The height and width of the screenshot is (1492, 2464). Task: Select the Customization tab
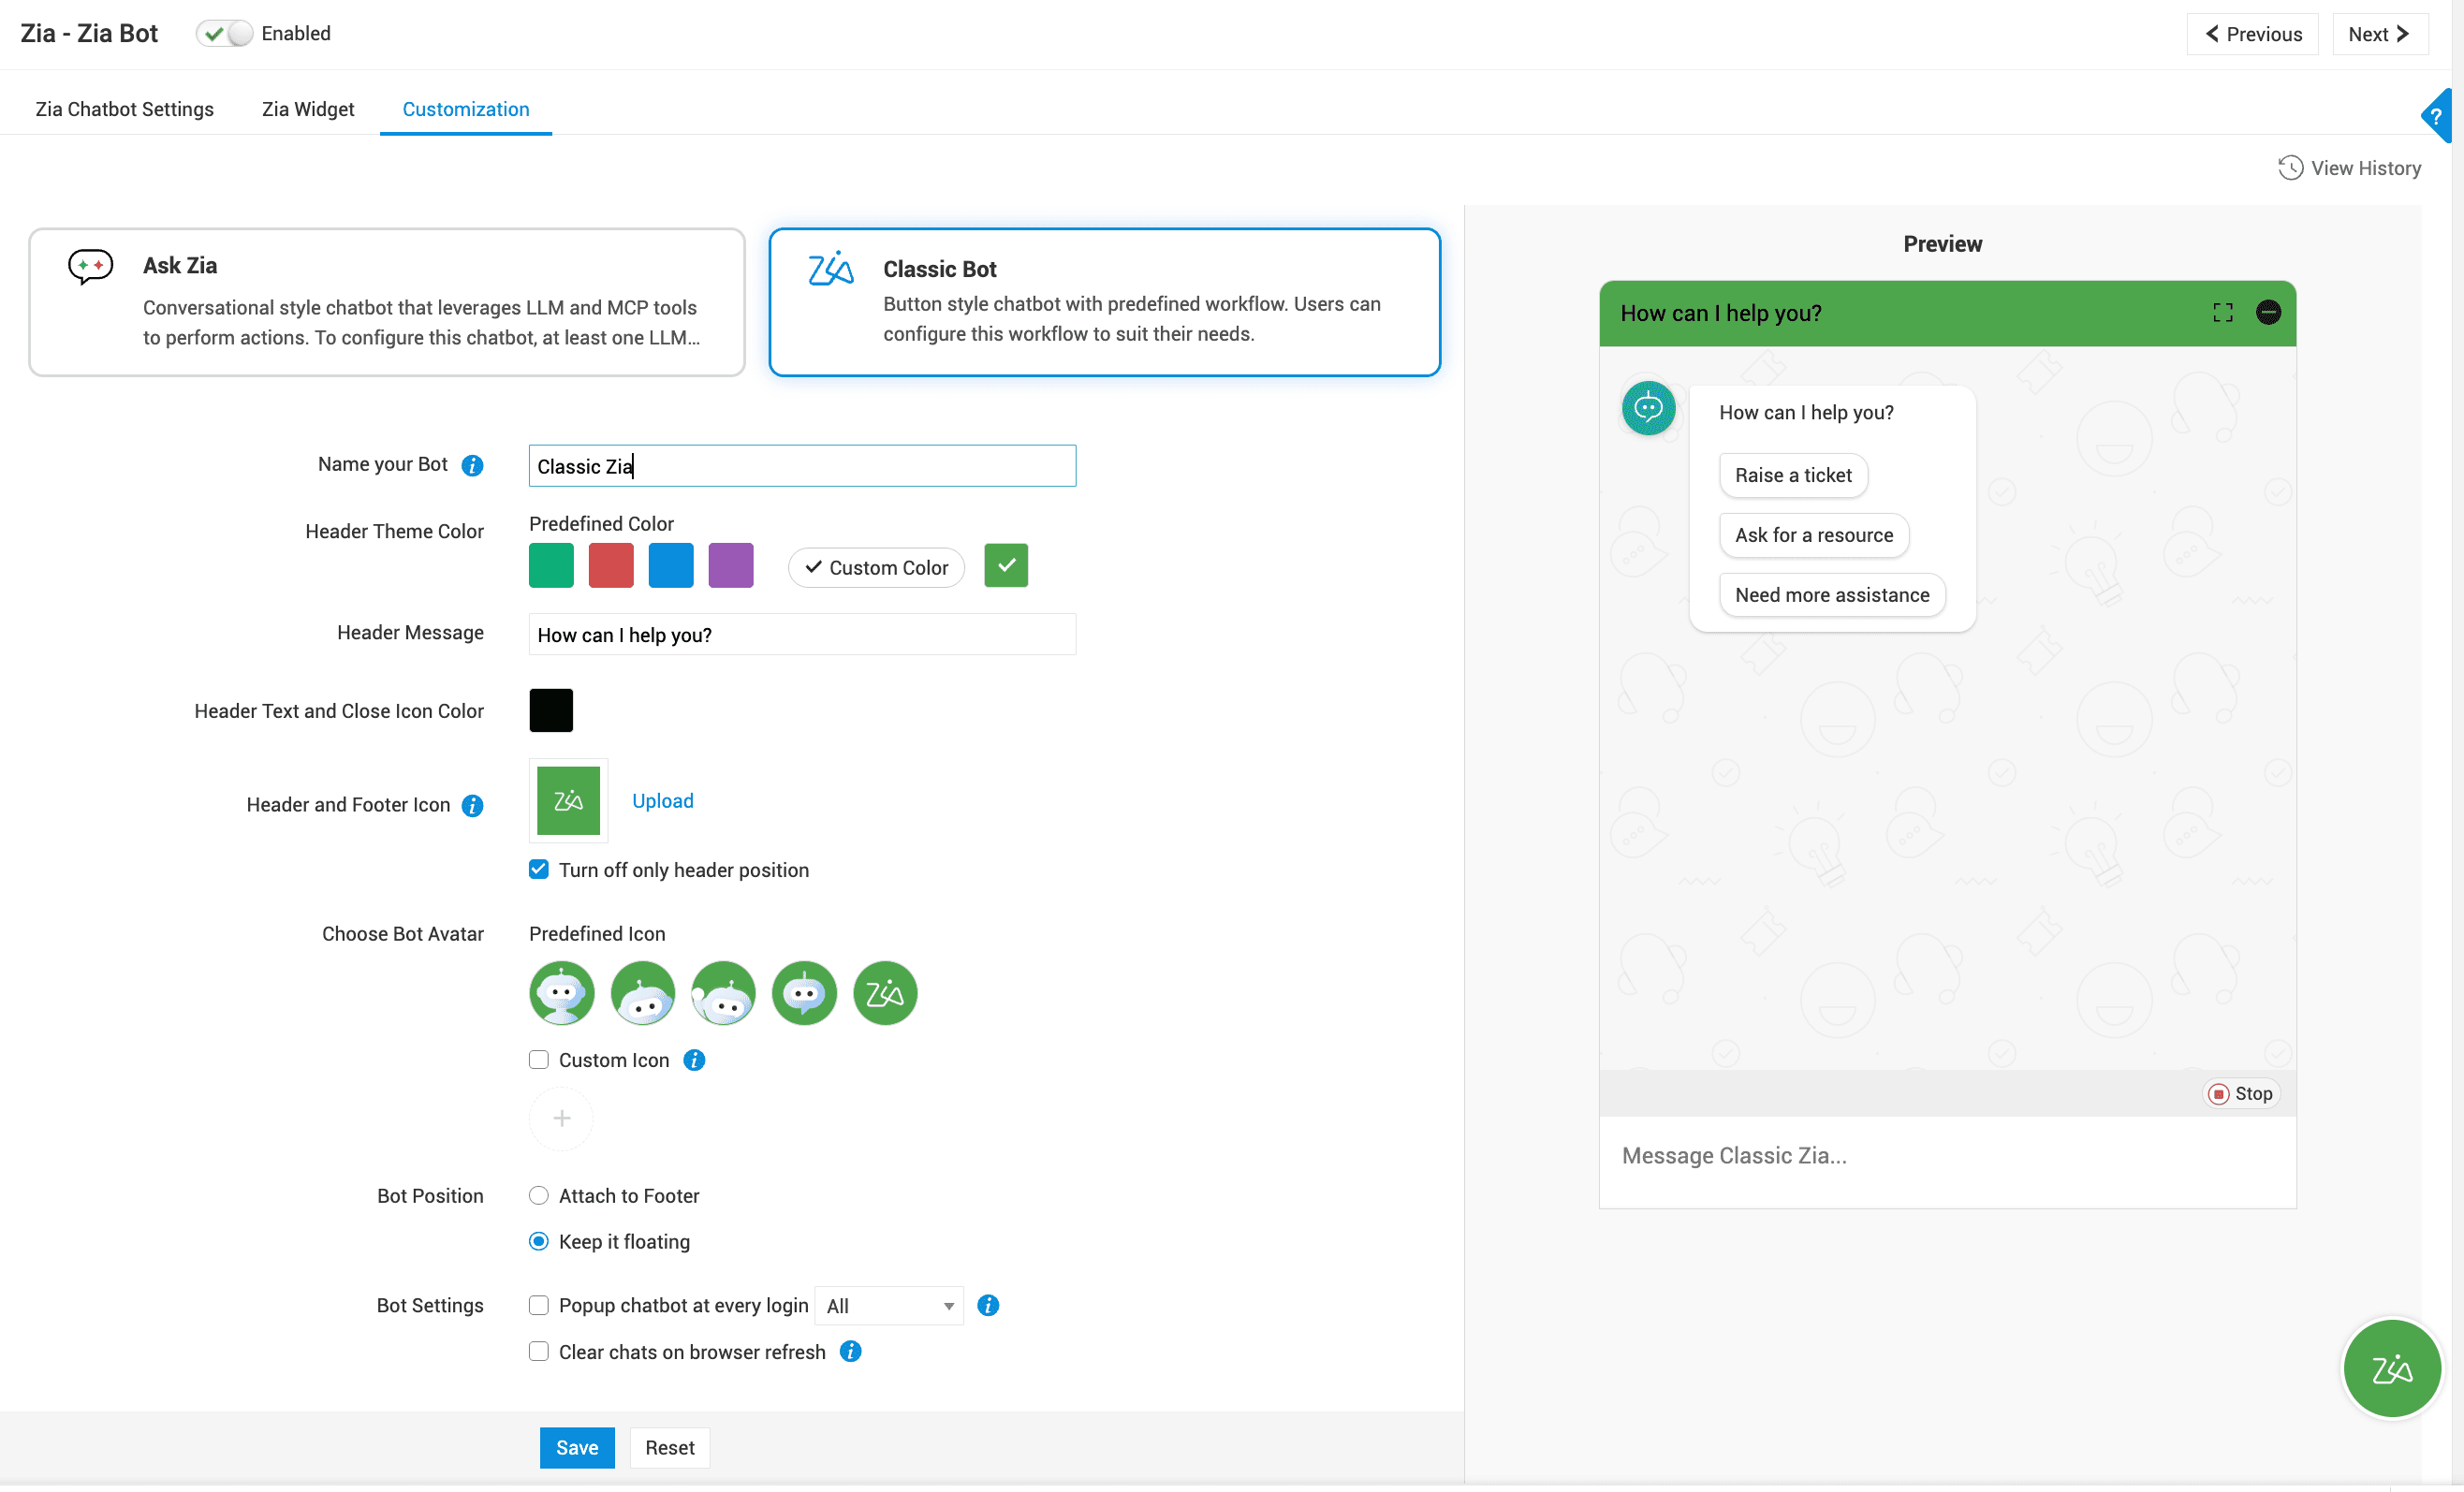tap(466, 109)
